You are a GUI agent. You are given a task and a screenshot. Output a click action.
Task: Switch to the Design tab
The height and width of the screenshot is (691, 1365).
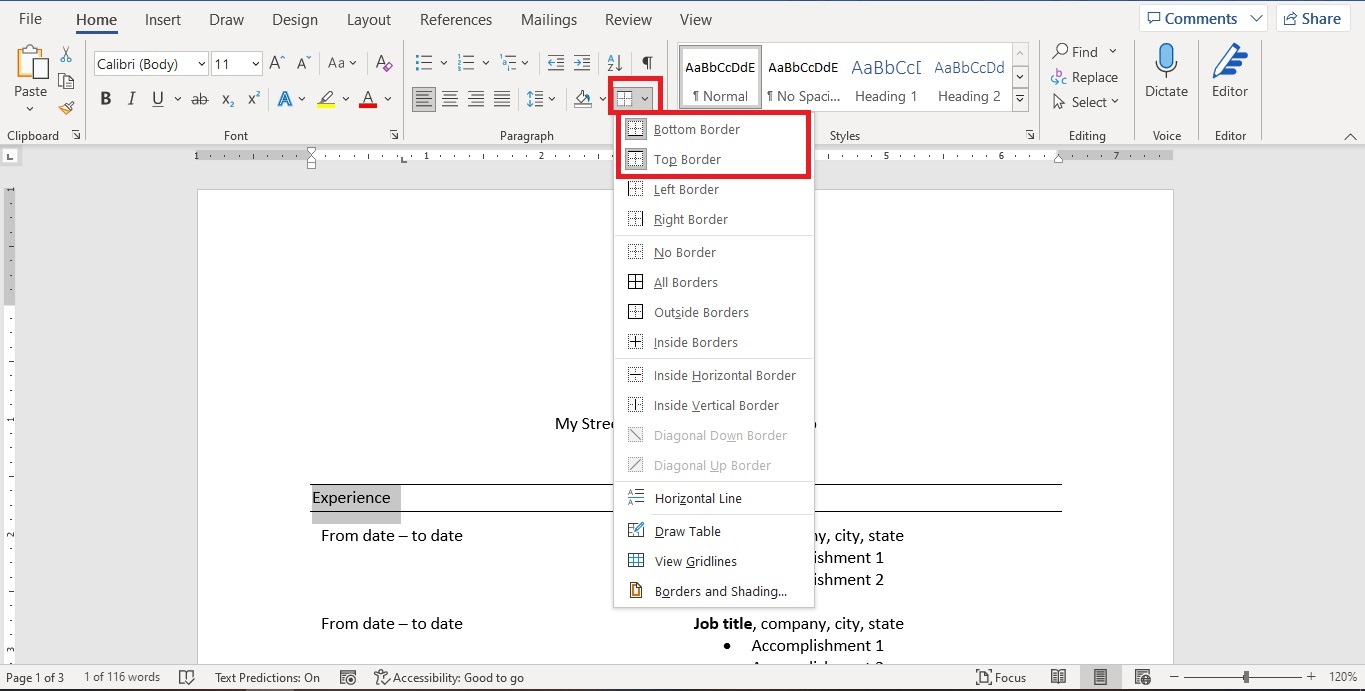[x=295, y=20]
